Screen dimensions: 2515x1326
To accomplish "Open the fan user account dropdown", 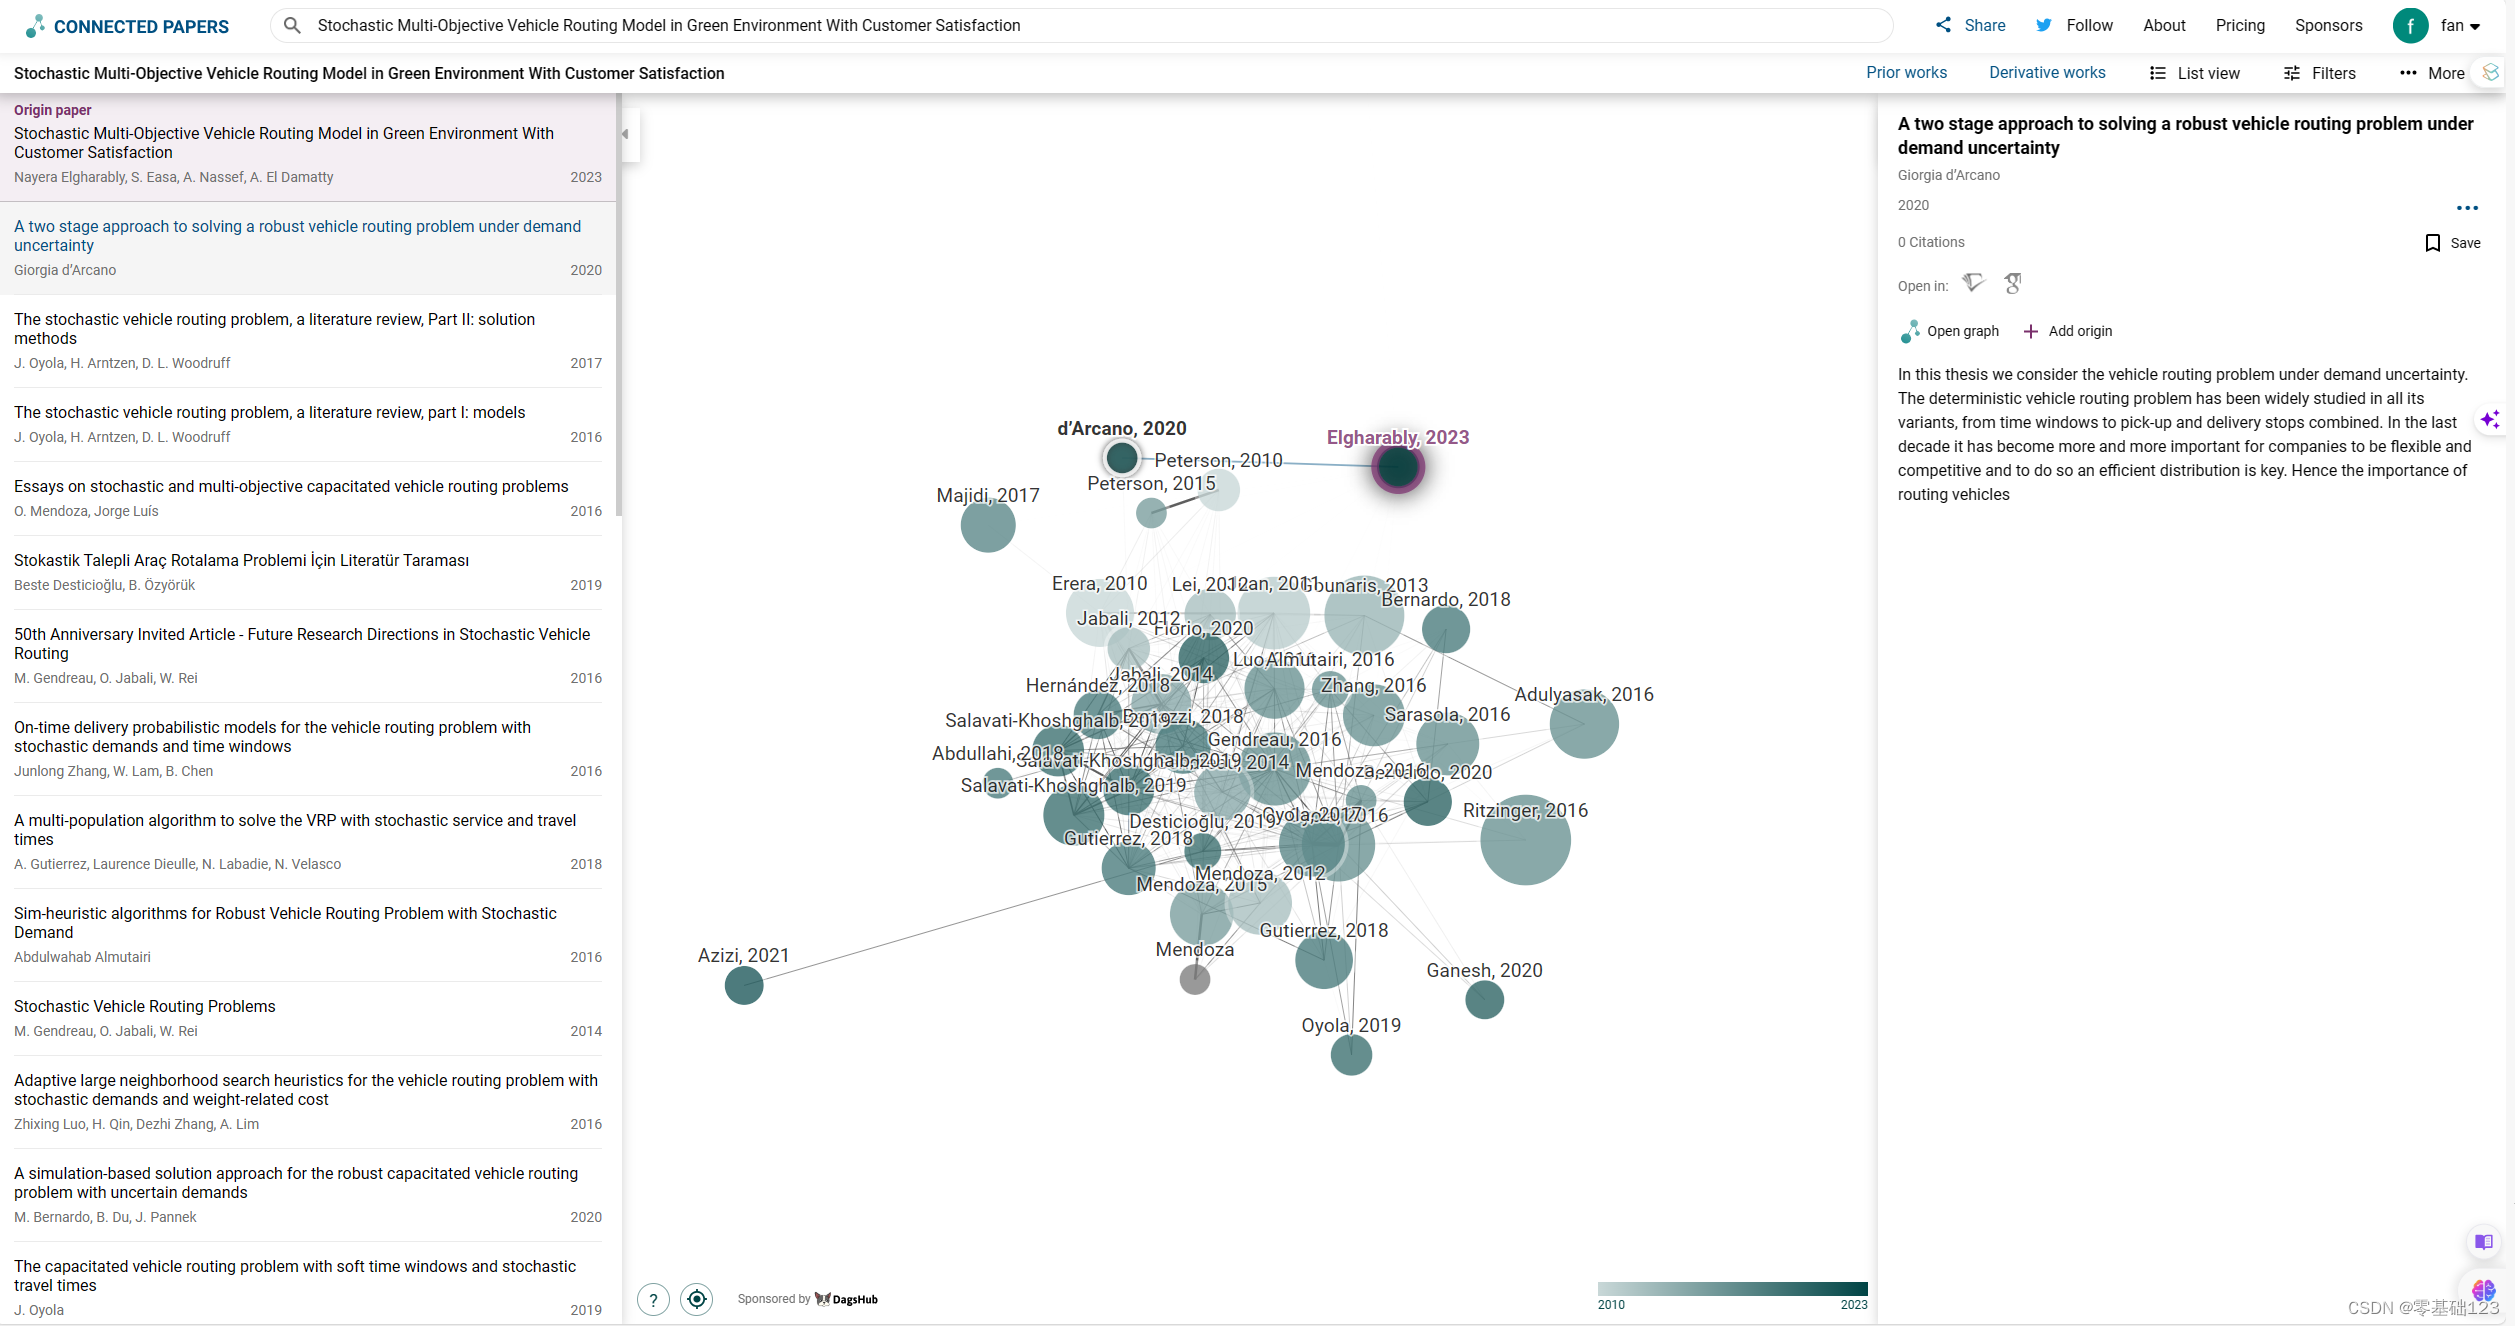I will coord(2459,26).
